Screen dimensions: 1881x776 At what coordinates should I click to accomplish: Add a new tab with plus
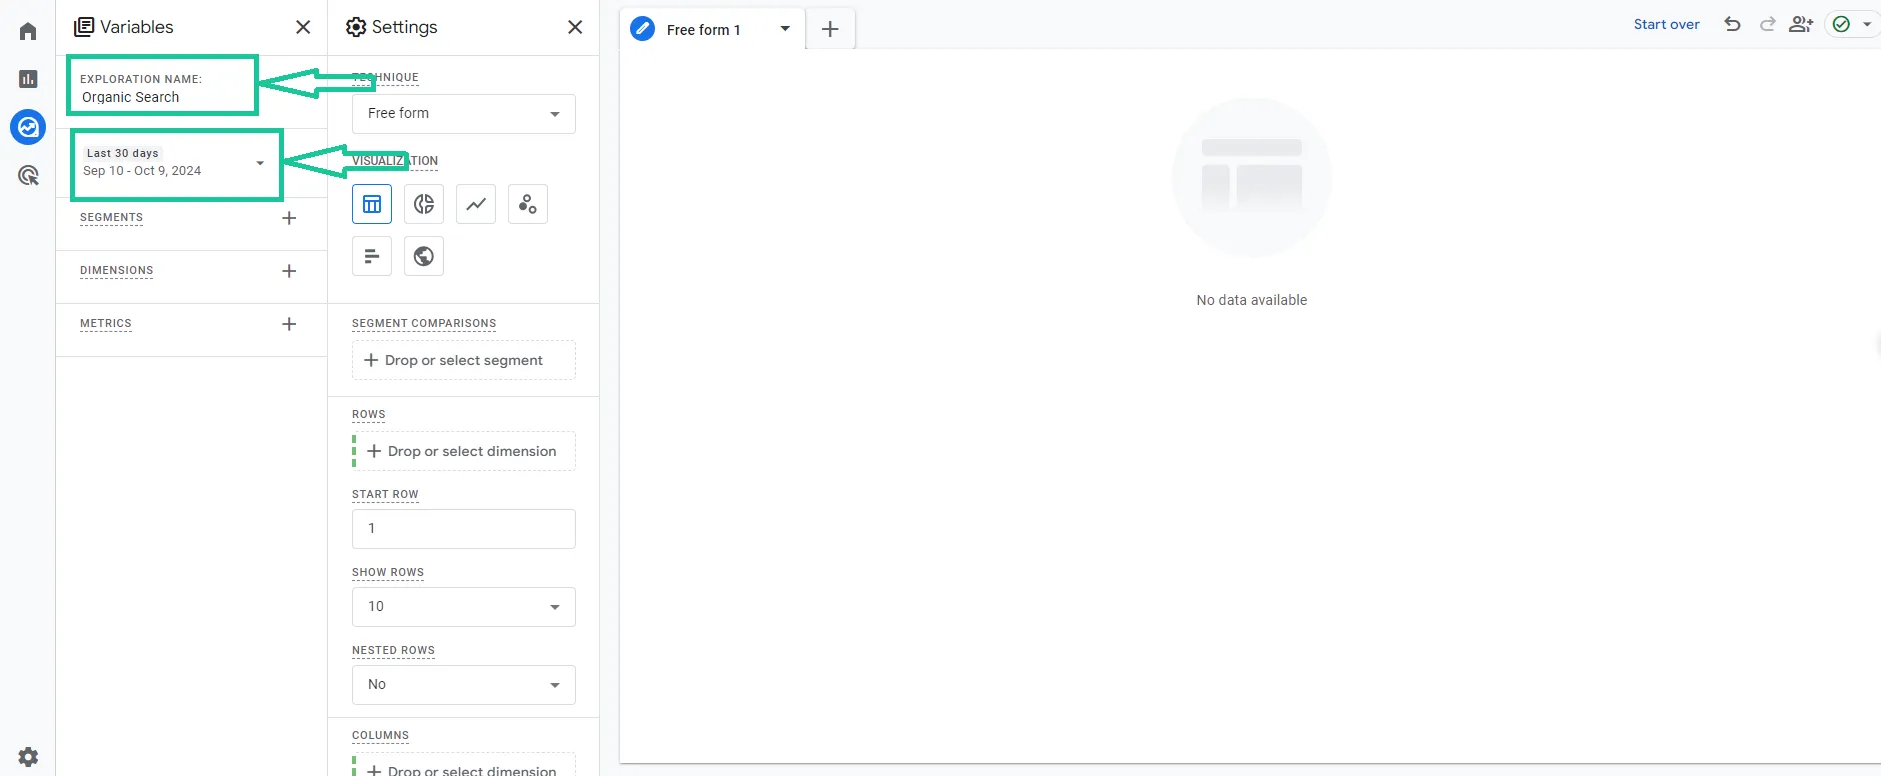point(830,30)
